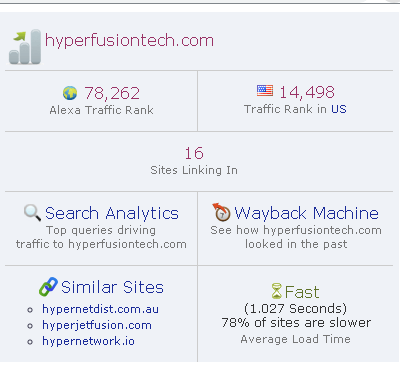Open the Wayback Machine link
Screen dimensions: 400x369
tap(306, 213)
